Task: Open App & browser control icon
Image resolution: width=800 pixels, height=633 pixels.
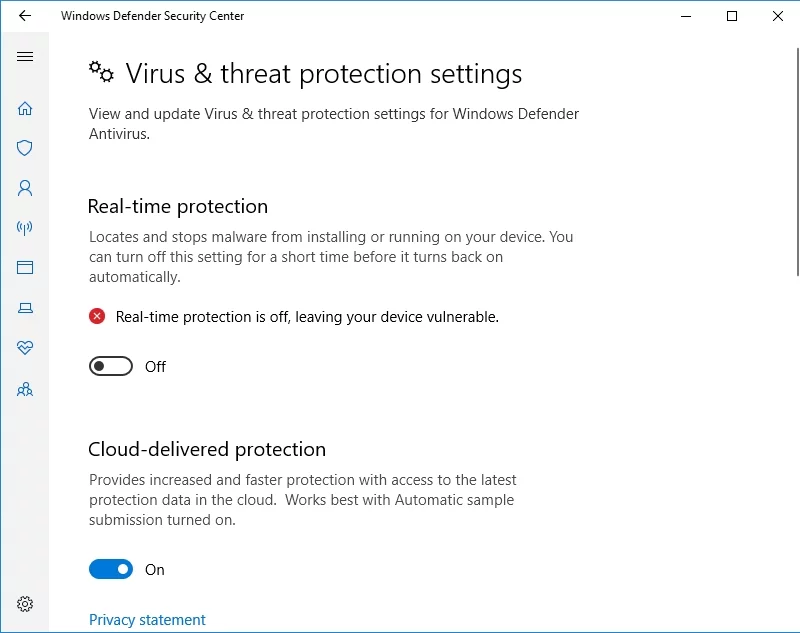Action: (25, 268)
